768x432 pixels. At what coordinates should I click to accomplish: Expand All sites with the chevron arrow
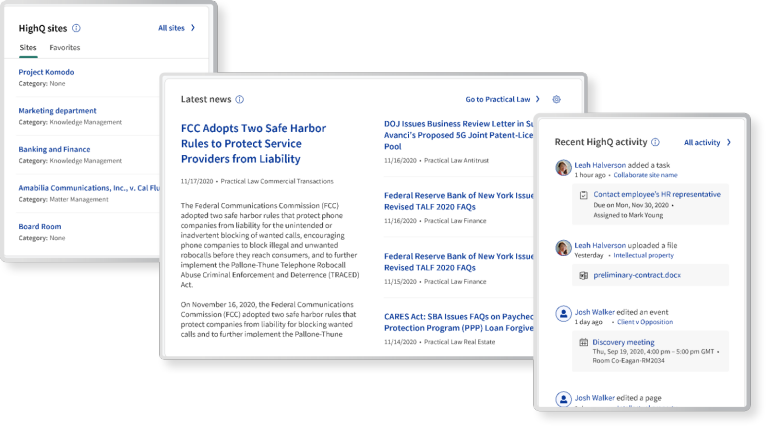[x=193, y=28]
